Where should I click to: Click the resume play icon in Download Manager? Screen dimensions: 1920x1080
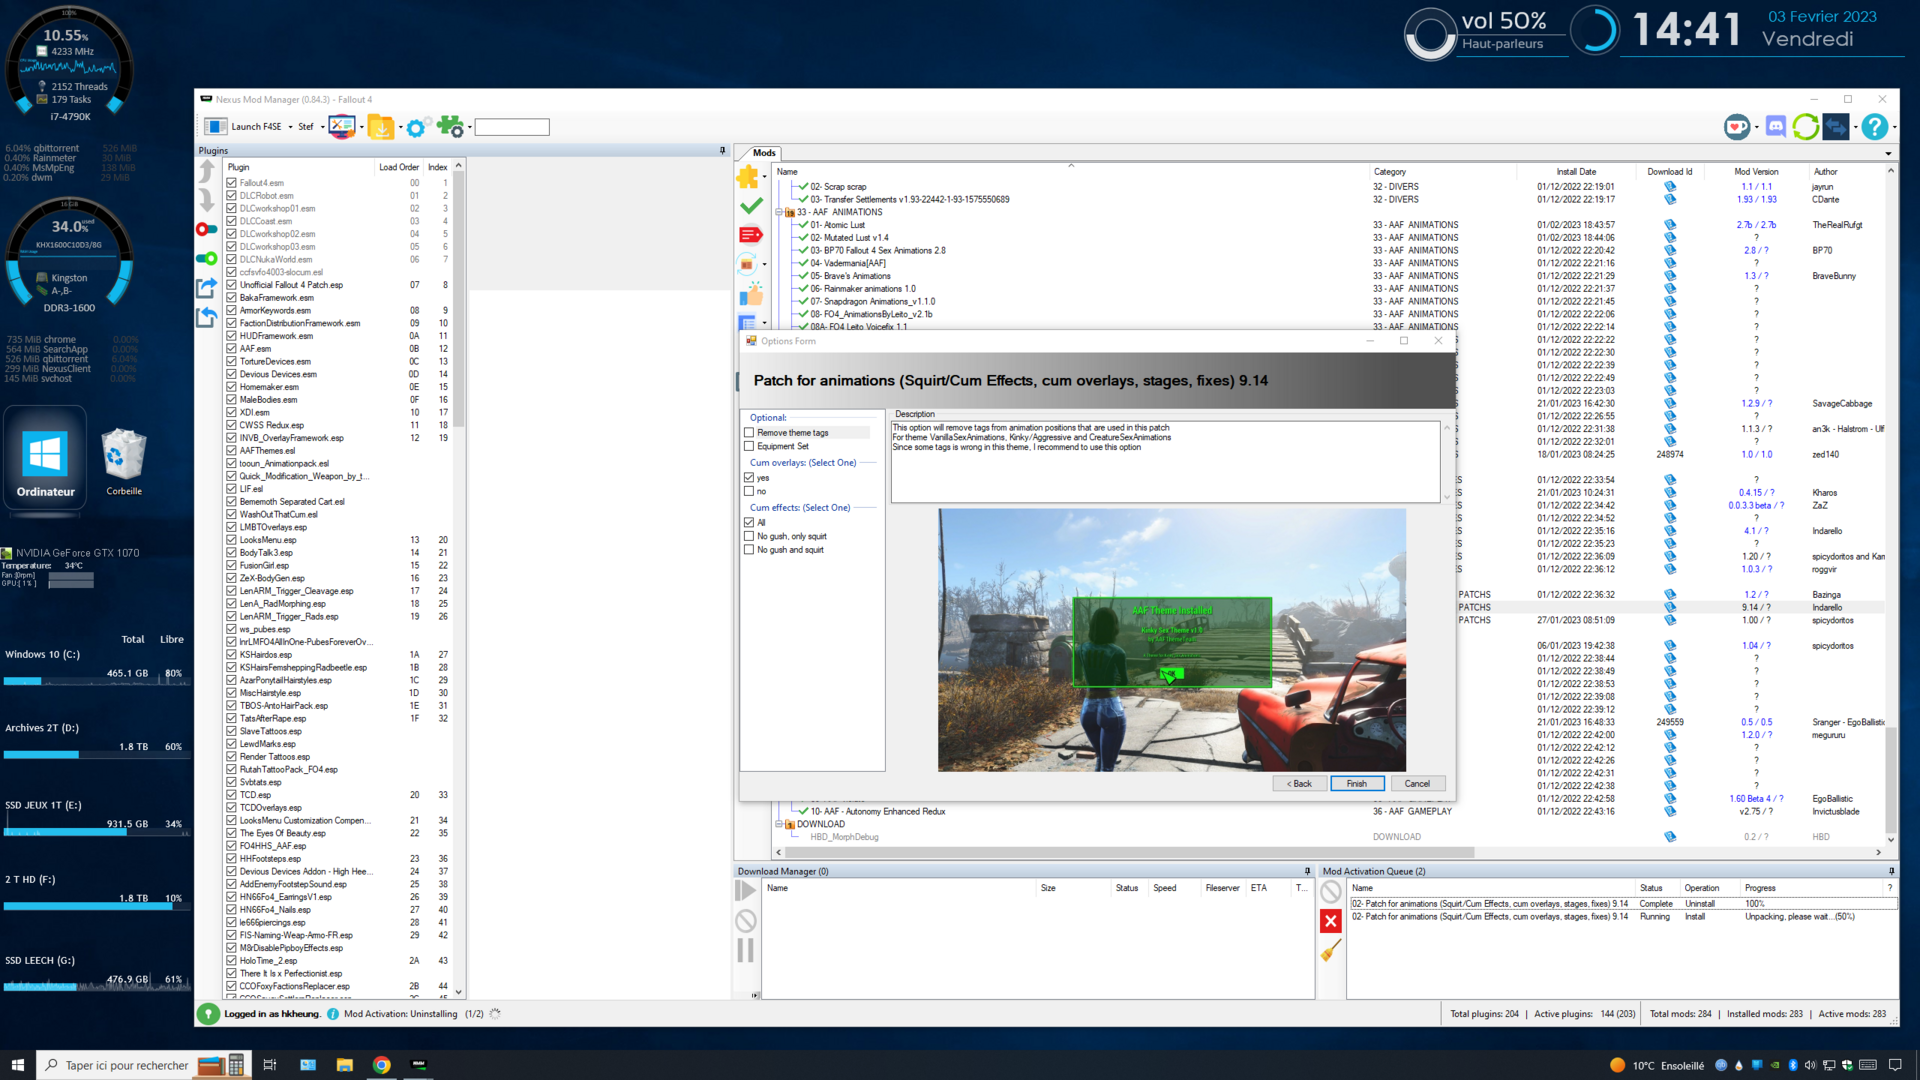746,891
